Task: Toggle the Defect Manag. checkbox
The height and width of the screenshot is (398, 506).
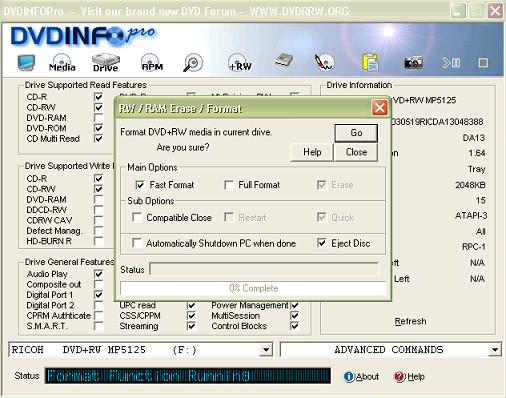Action: tap(98, 230)
